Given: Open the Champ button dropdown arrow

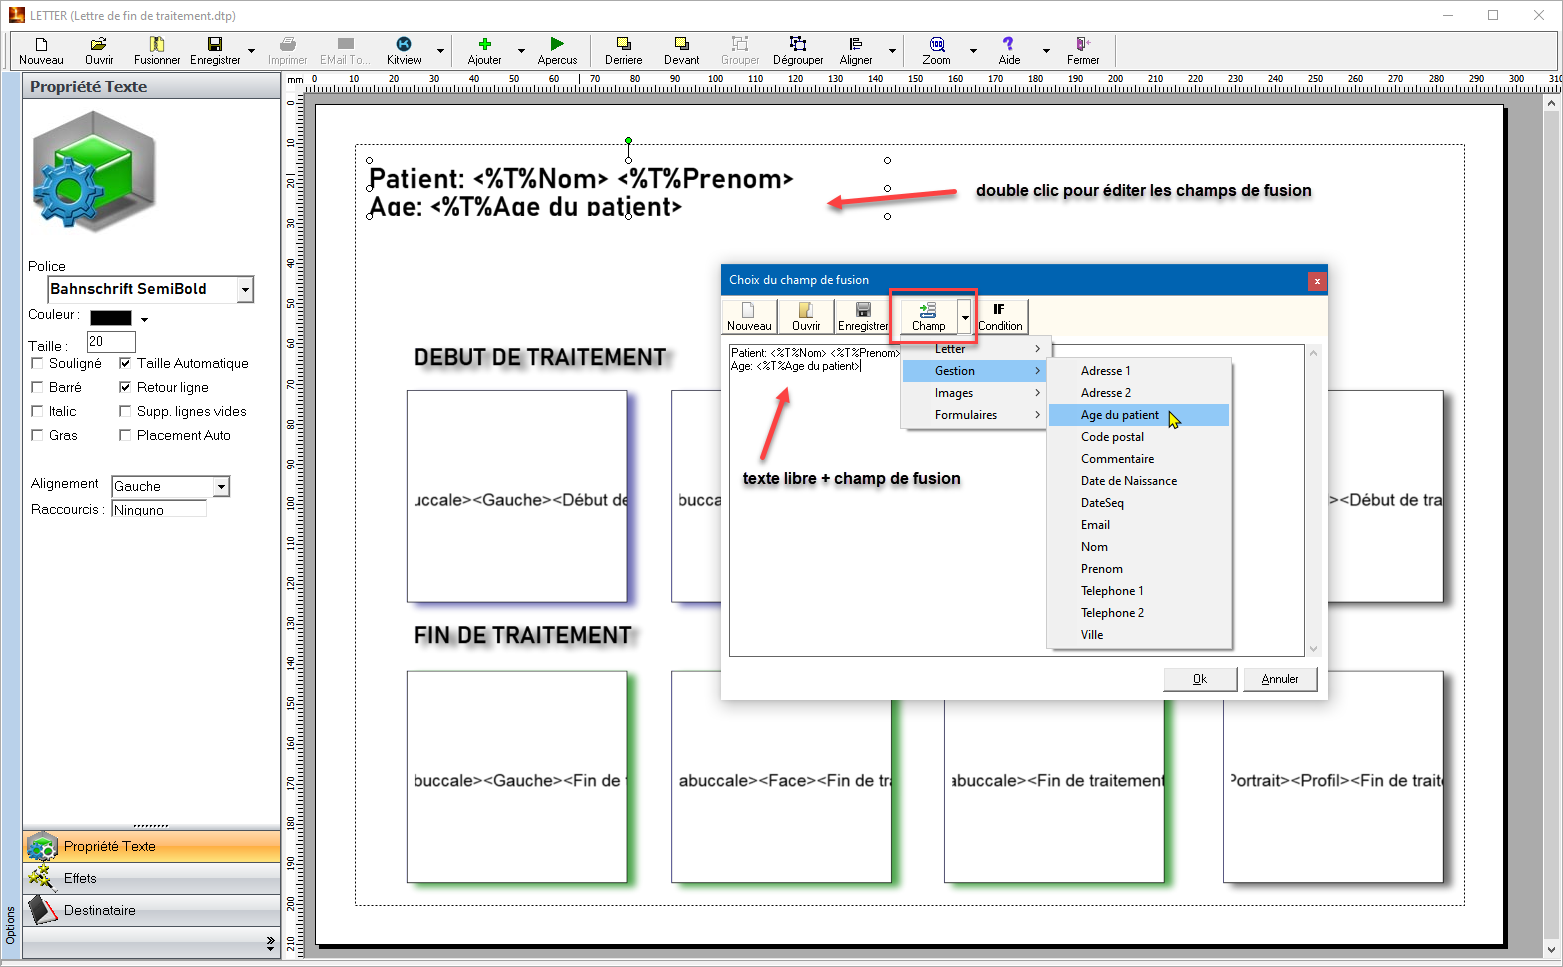Looking at the screenshot, I should [x=965, y=317].
